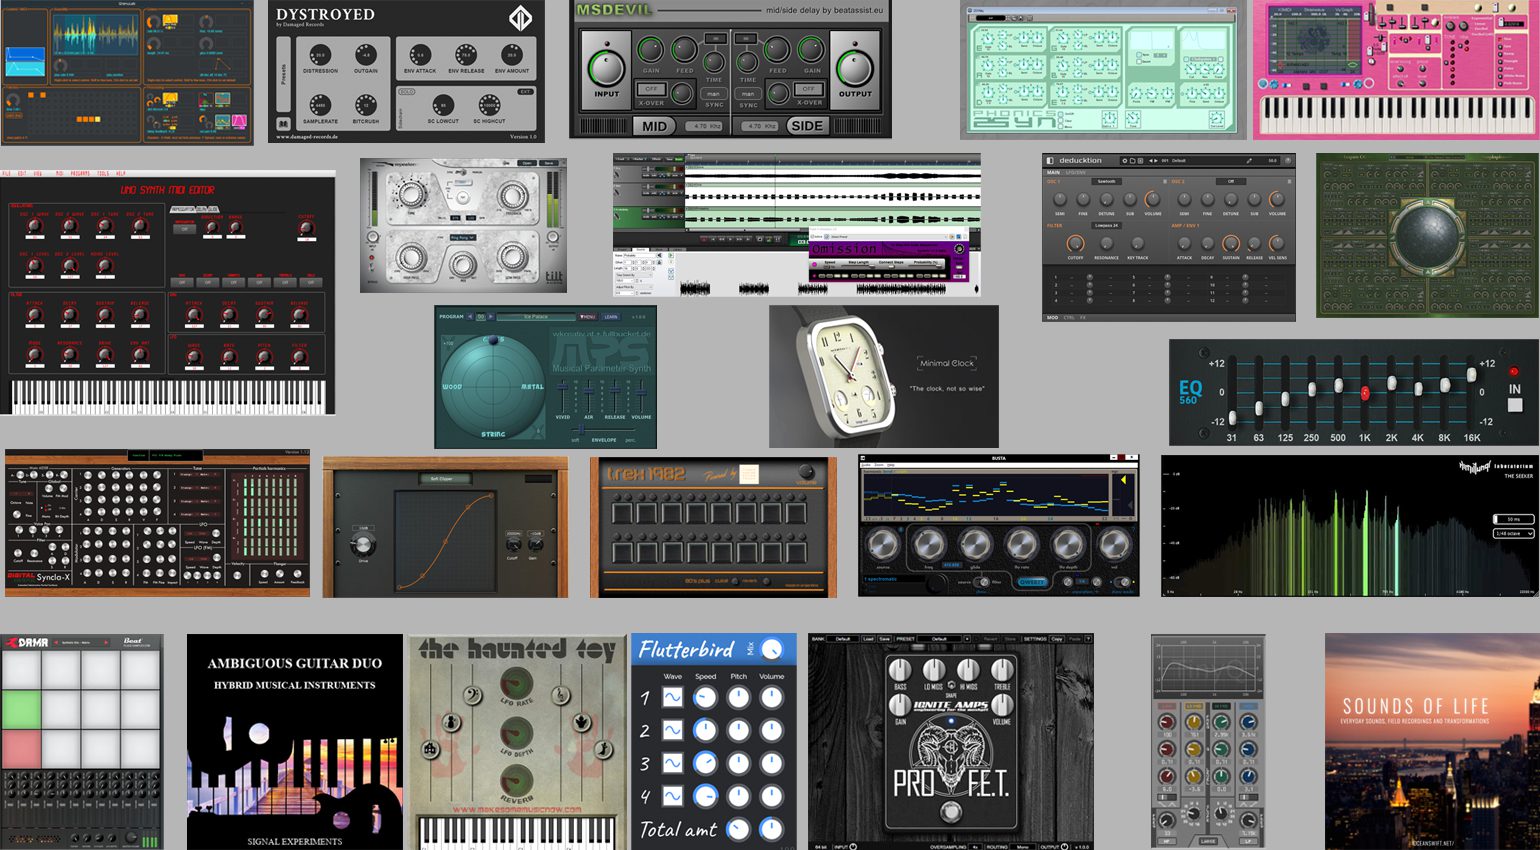Switch to the deducktion LFO/ENV tab
Viewport: 1540px width, 850px height.
(1076, 173)
